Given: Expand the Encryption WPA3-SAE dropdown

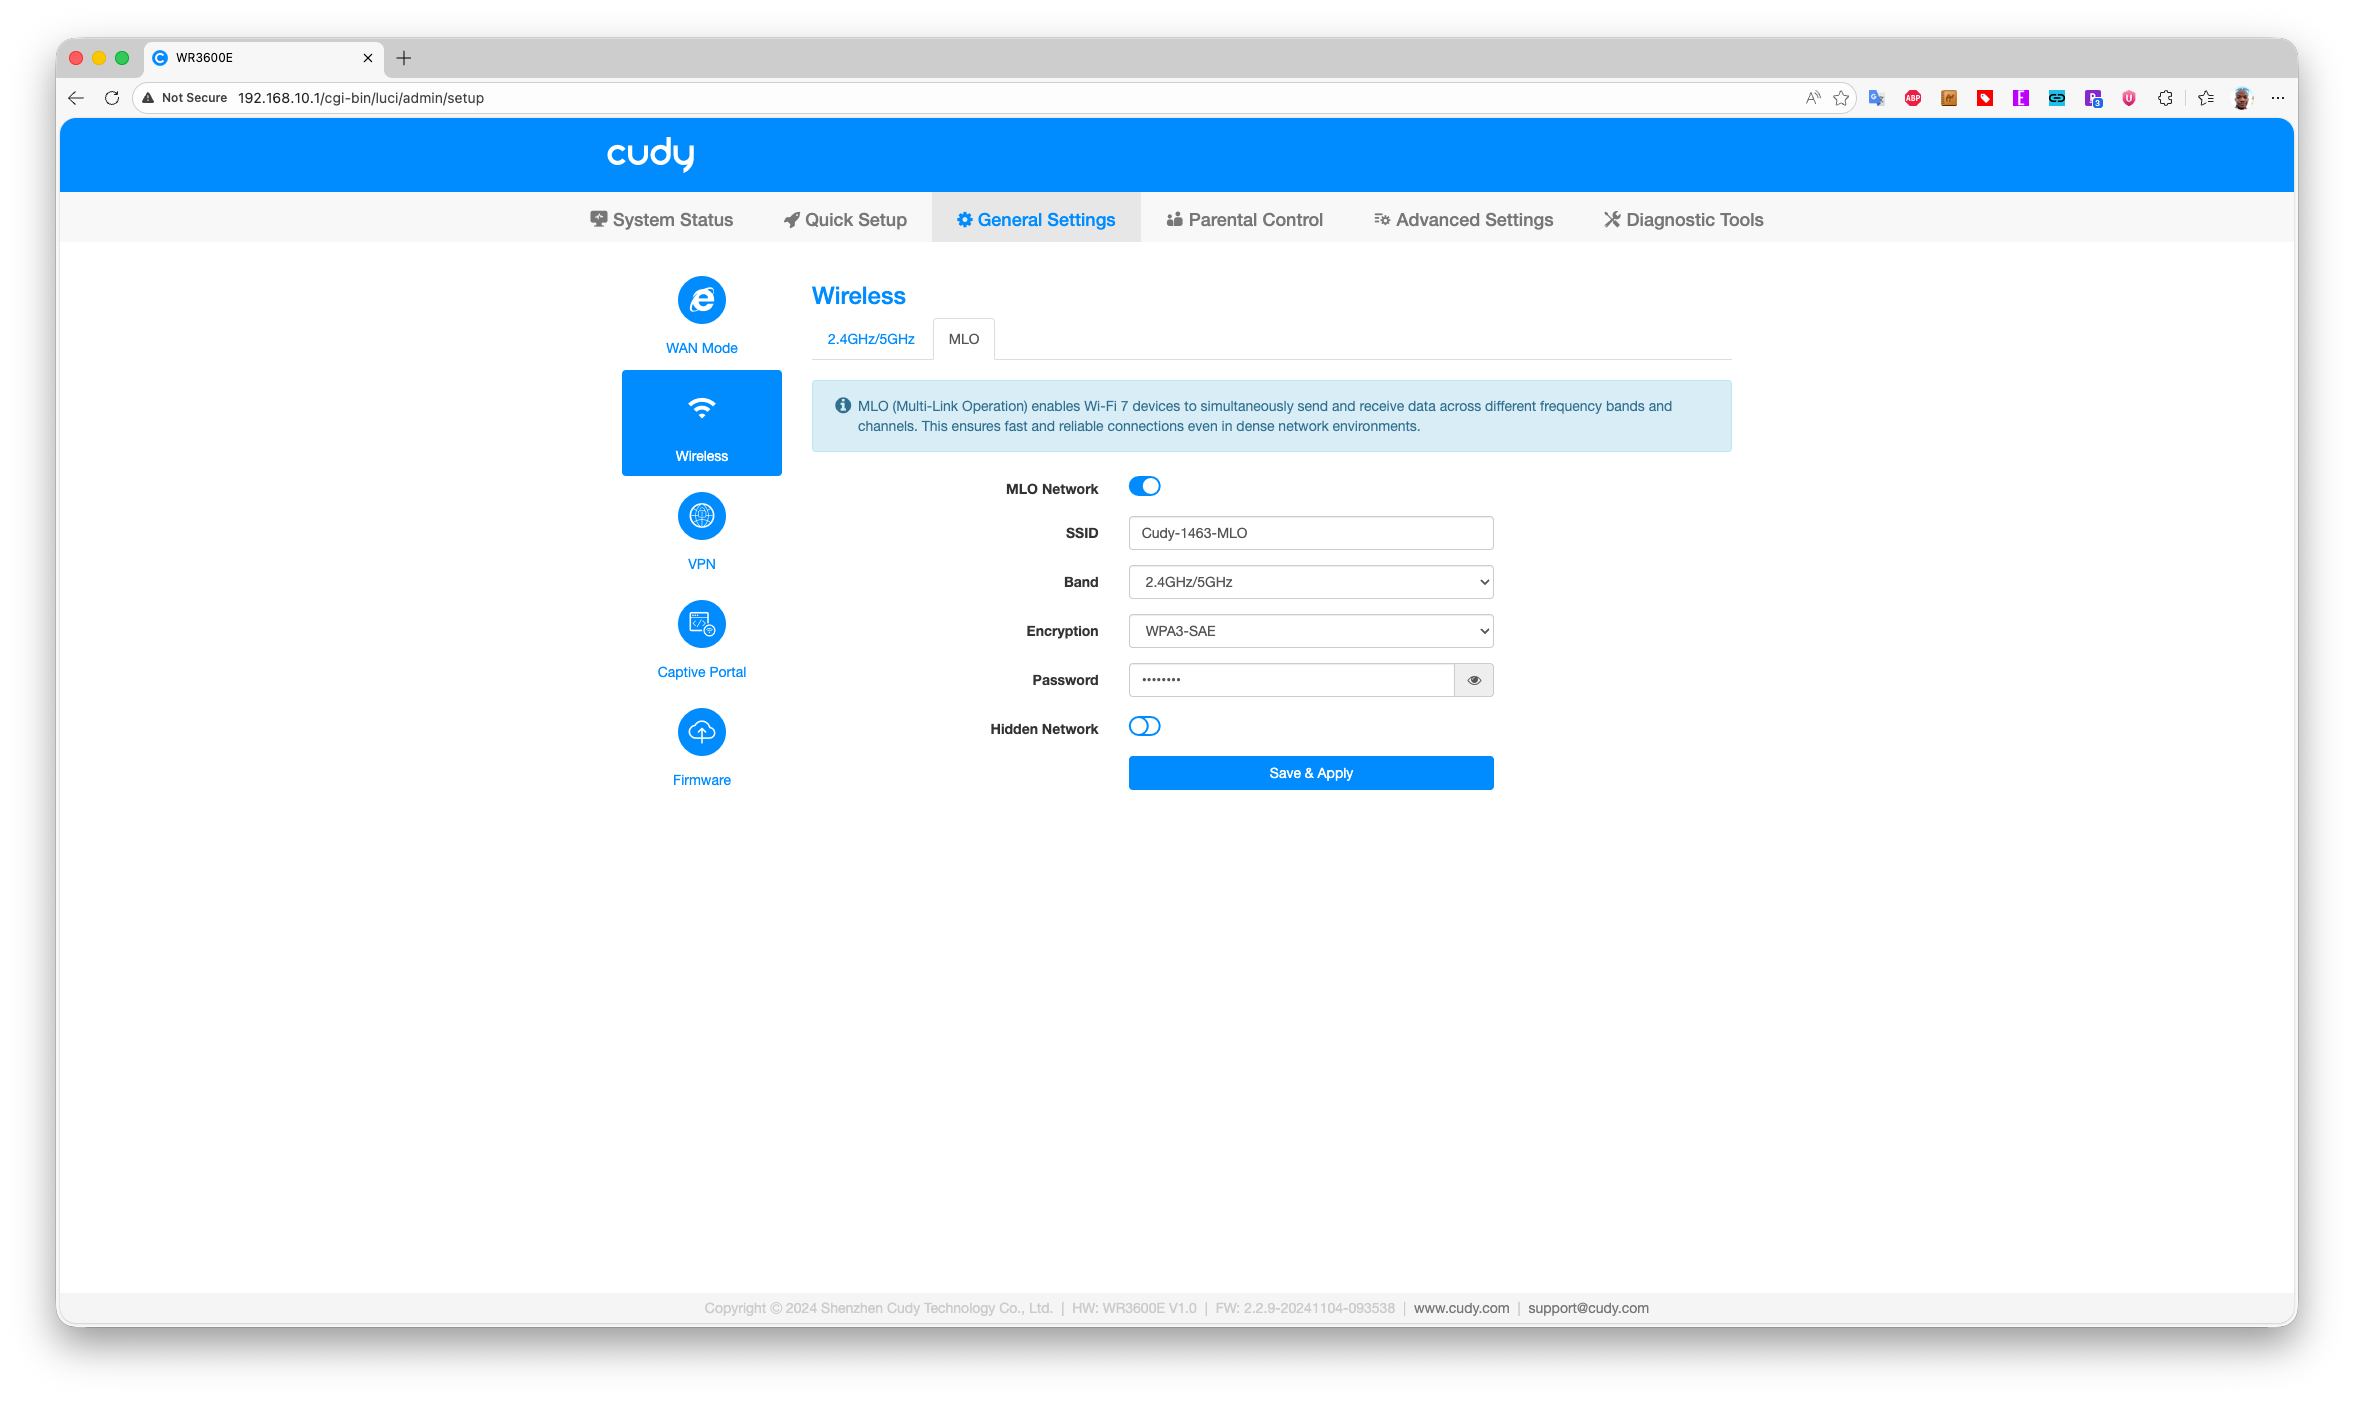Looking at the screenshot, I should click(1310, 631).
